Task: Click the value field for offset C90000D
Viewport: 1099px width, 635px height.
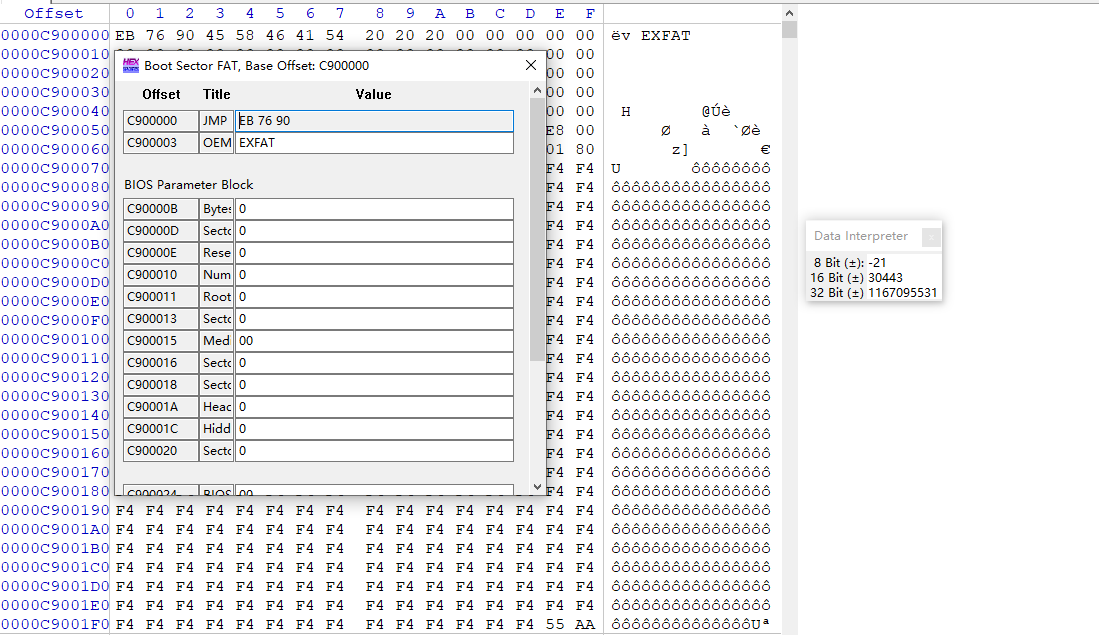Action: pyautogui.click(x=374, y=231)
